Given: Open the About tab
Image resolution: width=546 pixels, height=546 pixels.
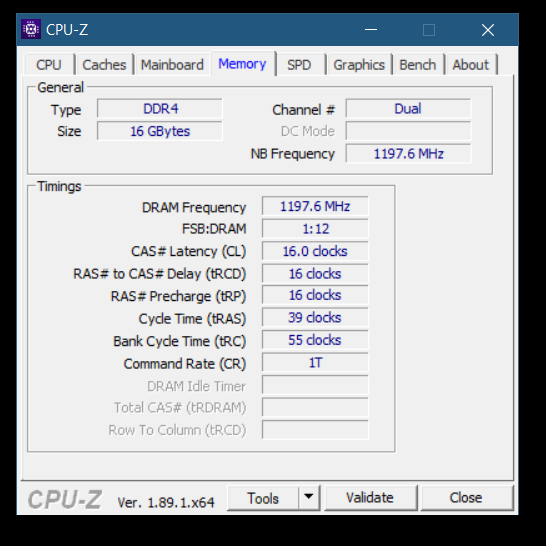Looking at the screenshot, I should coord(471,65).
